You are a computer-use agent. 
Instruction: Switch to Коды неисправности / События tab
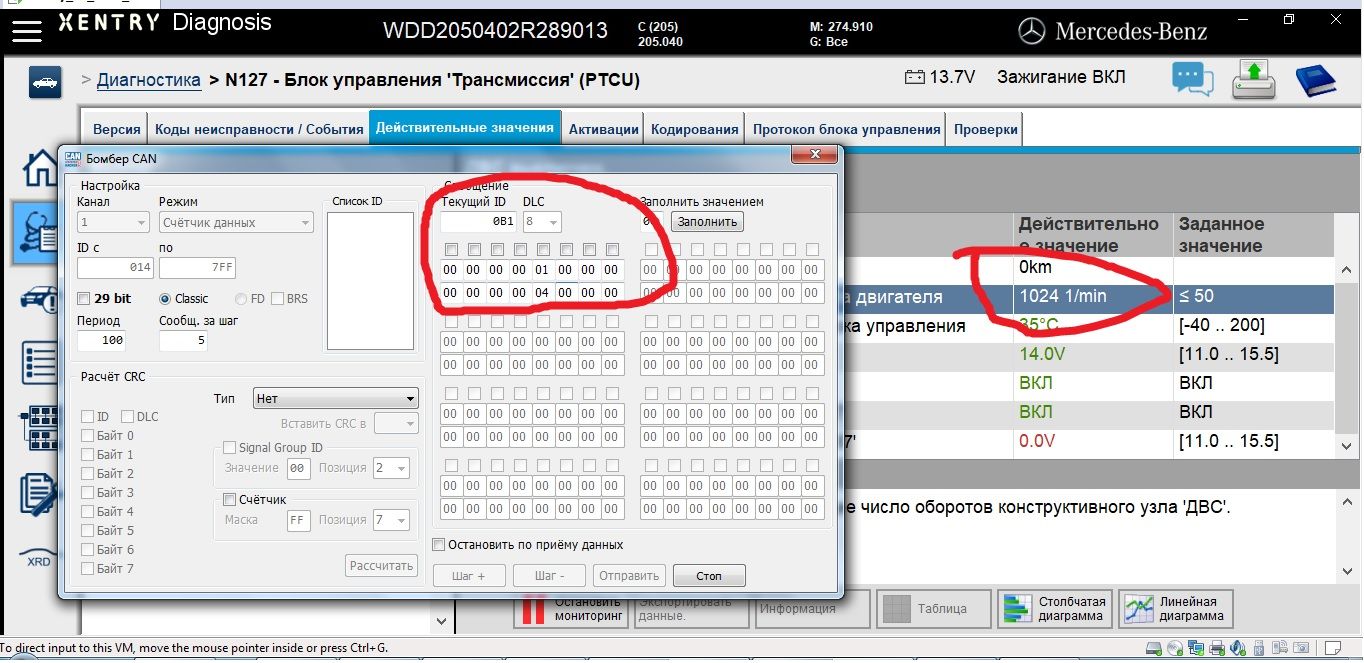point(258,129)
